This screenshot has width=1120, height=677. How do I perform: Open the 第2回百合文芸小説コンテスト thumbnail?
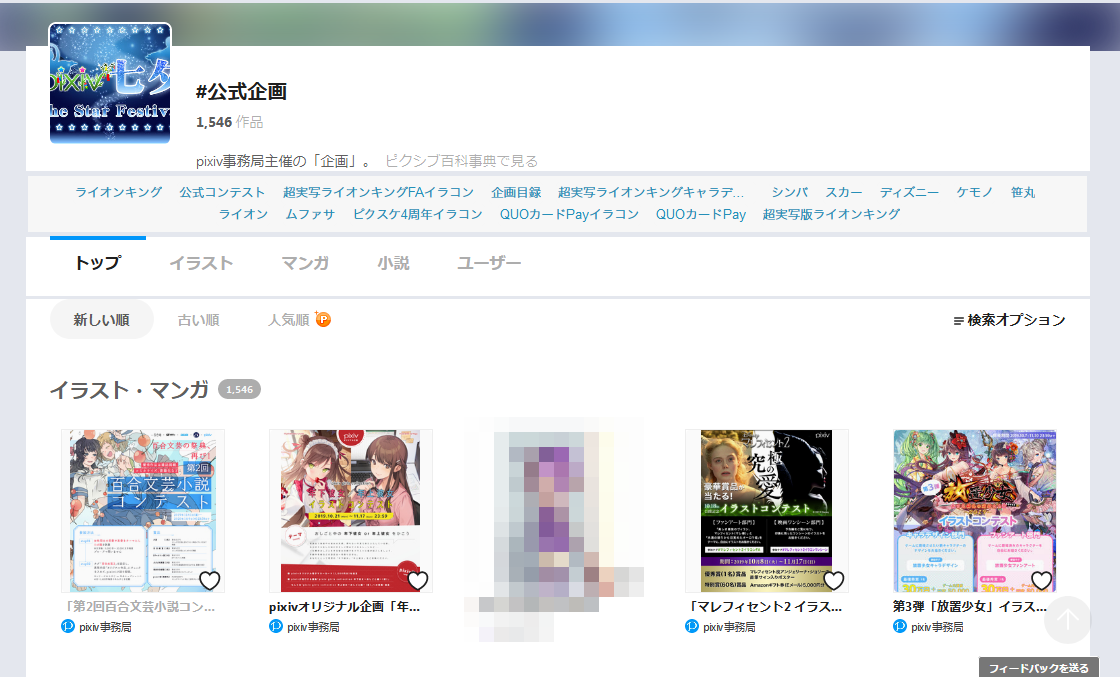143,511
